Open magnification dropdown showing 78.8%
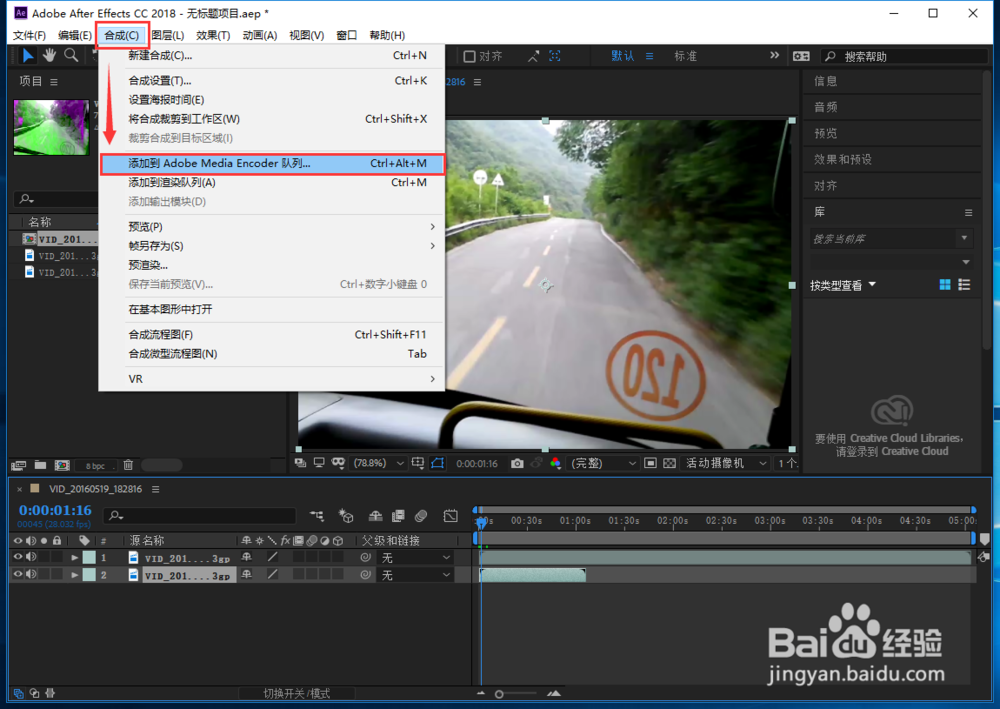This screenshot has height=709, width=1000. tap(379, 464)
